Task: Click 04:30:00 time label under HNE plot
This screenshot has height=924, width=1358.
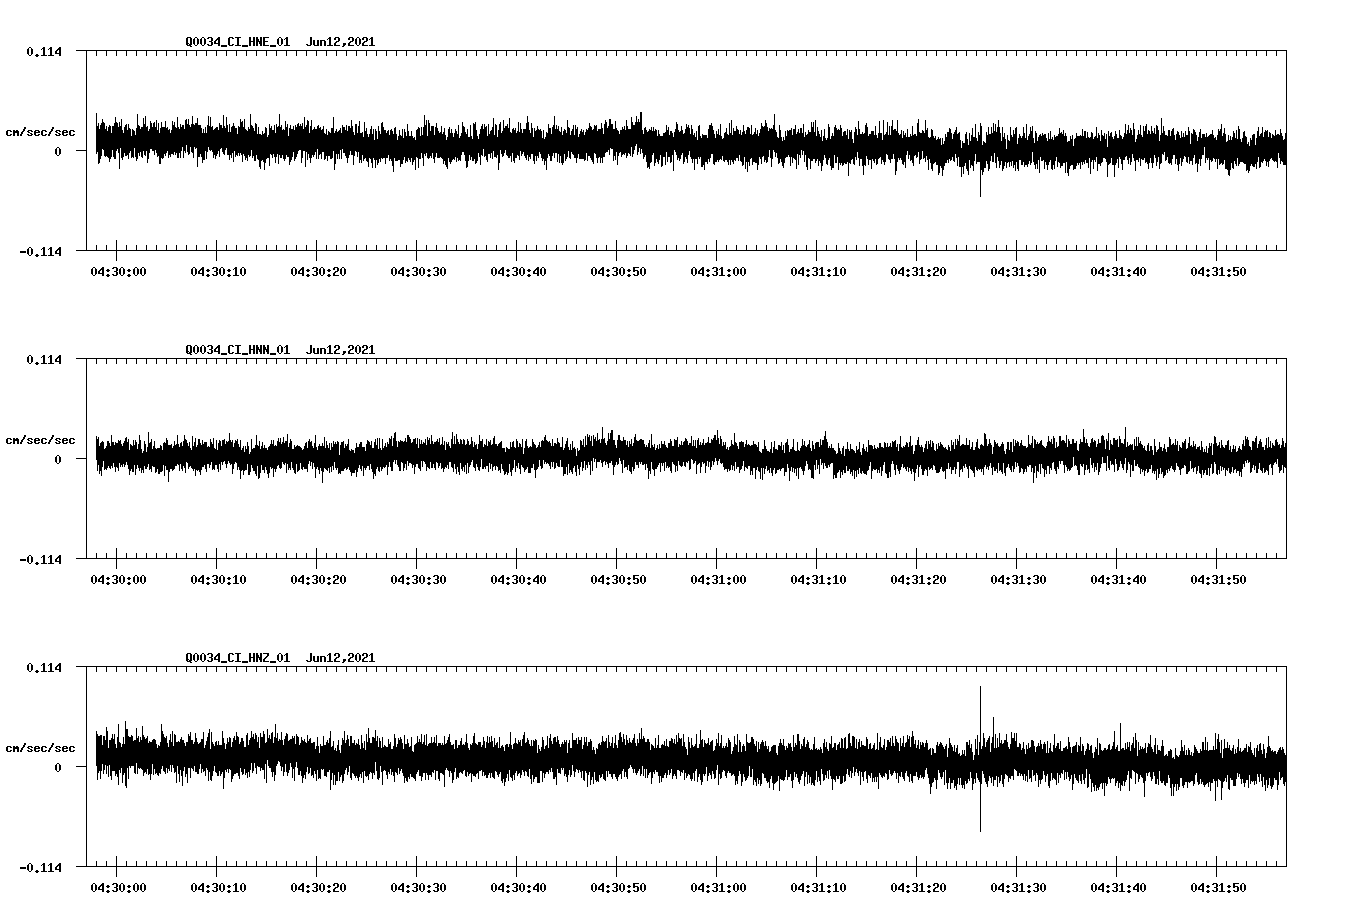Action: point(118,272)
